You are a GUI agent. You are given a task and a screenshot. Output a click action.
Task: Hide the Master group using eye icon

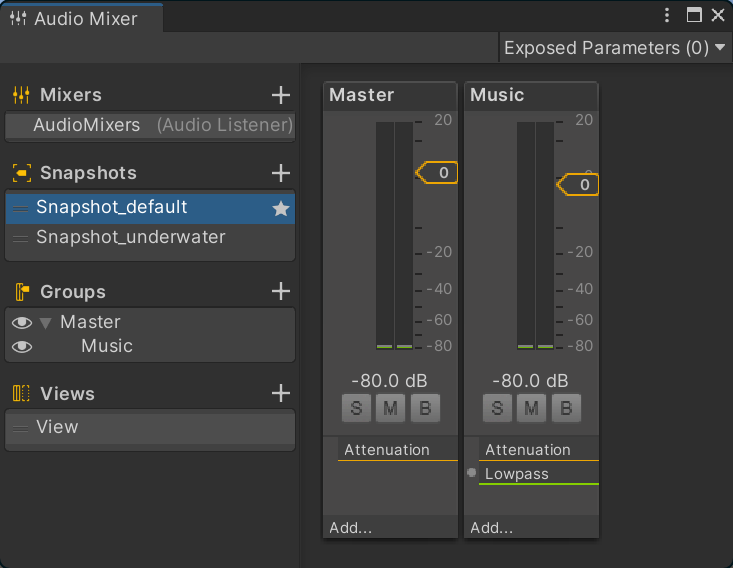[21, 323]
